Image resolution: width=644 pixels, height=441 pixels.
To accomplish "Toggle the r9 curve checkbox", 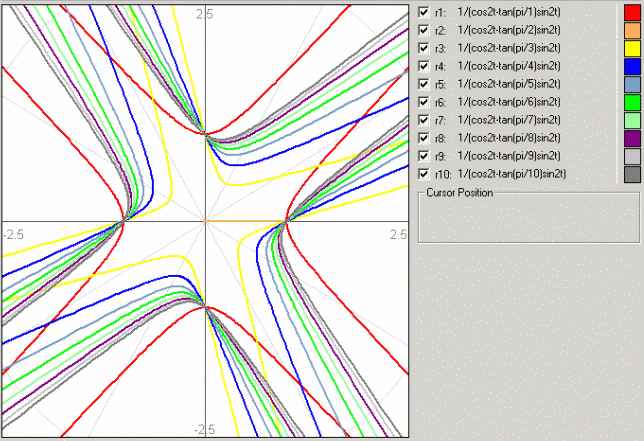I will 424,156.
